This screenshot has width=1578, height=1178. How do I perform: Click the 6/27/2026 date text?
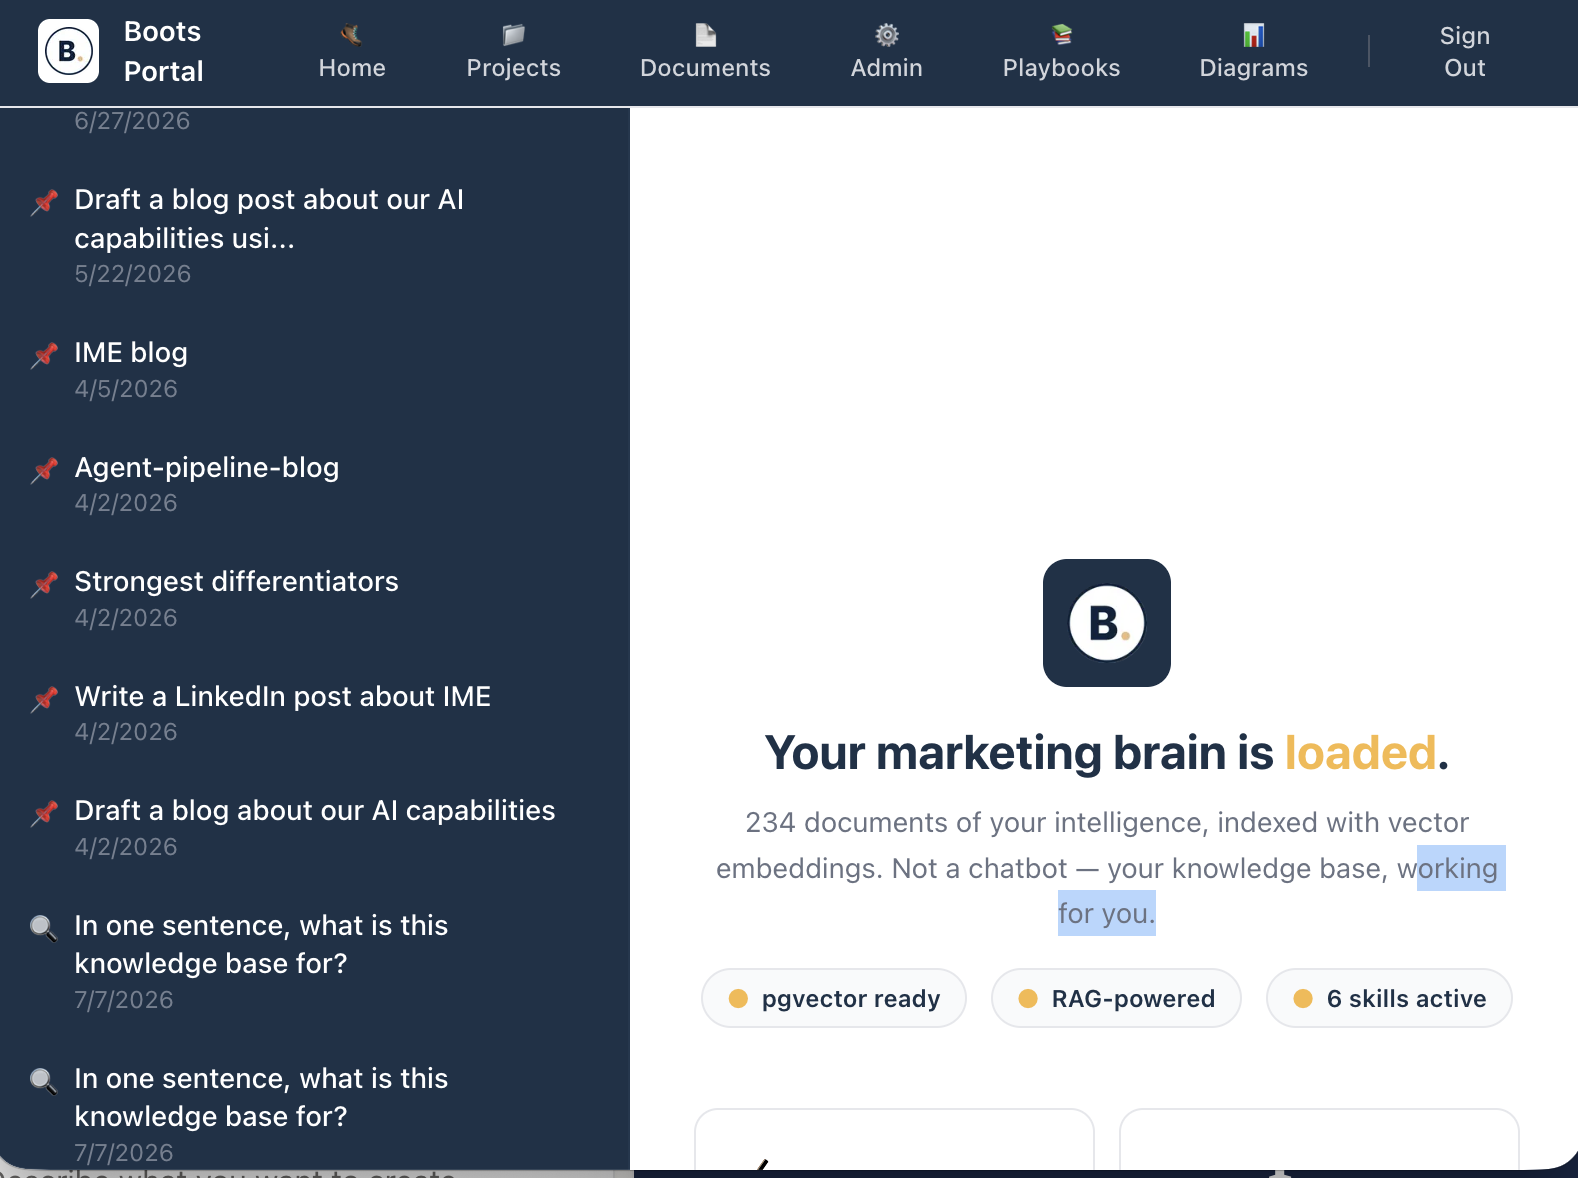tap(132, 121)
